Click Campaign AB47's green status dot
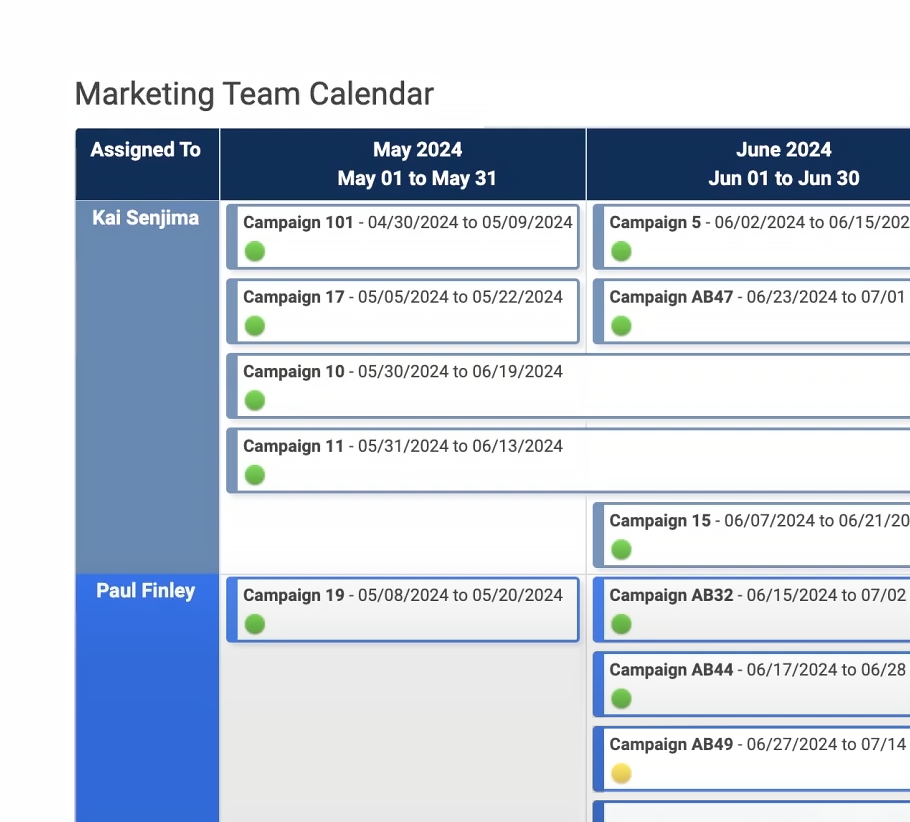 click(x=621, y=326)
